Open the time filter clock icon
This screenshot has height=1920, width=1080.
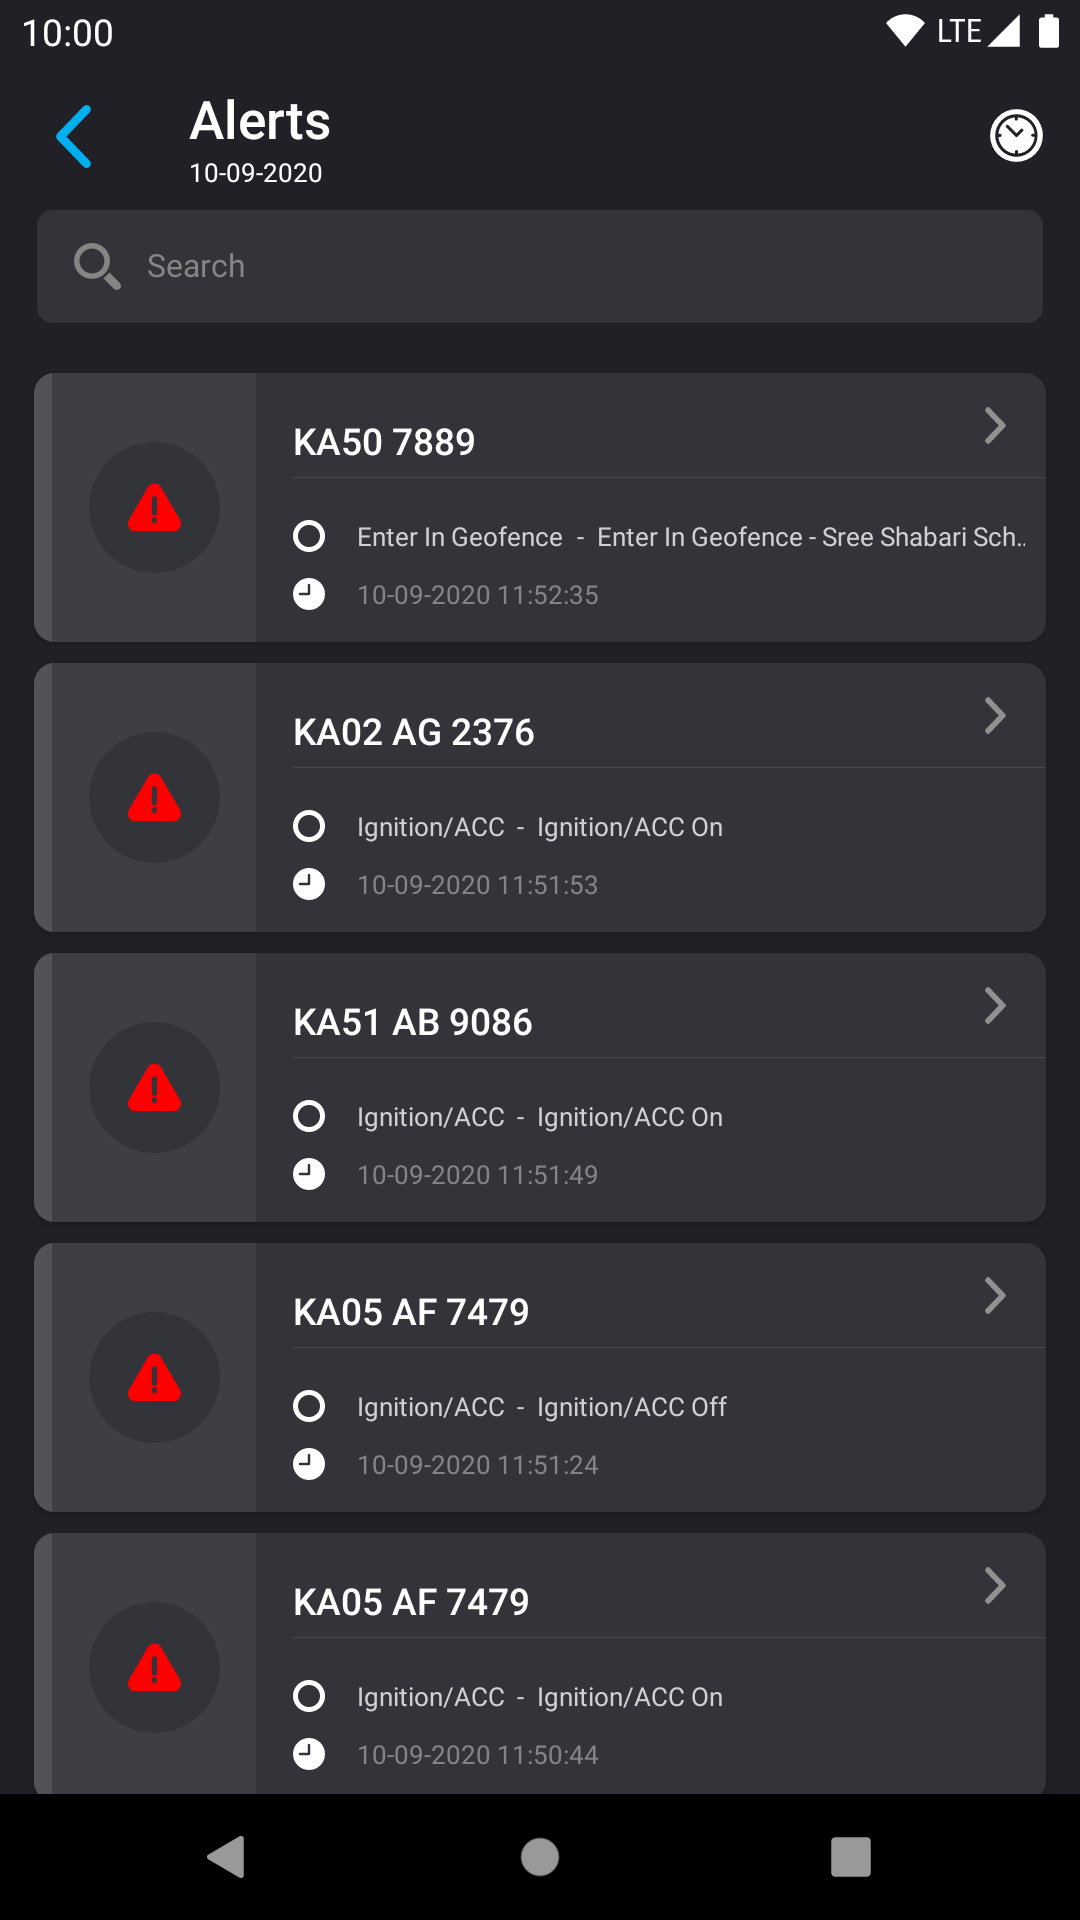tap(1015, 135)
